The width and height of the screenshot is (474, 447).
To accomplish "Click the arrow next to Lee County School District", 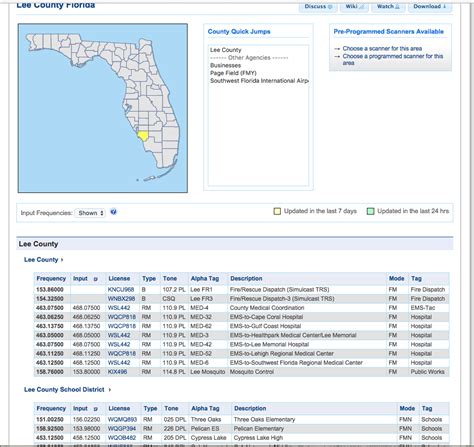I will [110, 390].
